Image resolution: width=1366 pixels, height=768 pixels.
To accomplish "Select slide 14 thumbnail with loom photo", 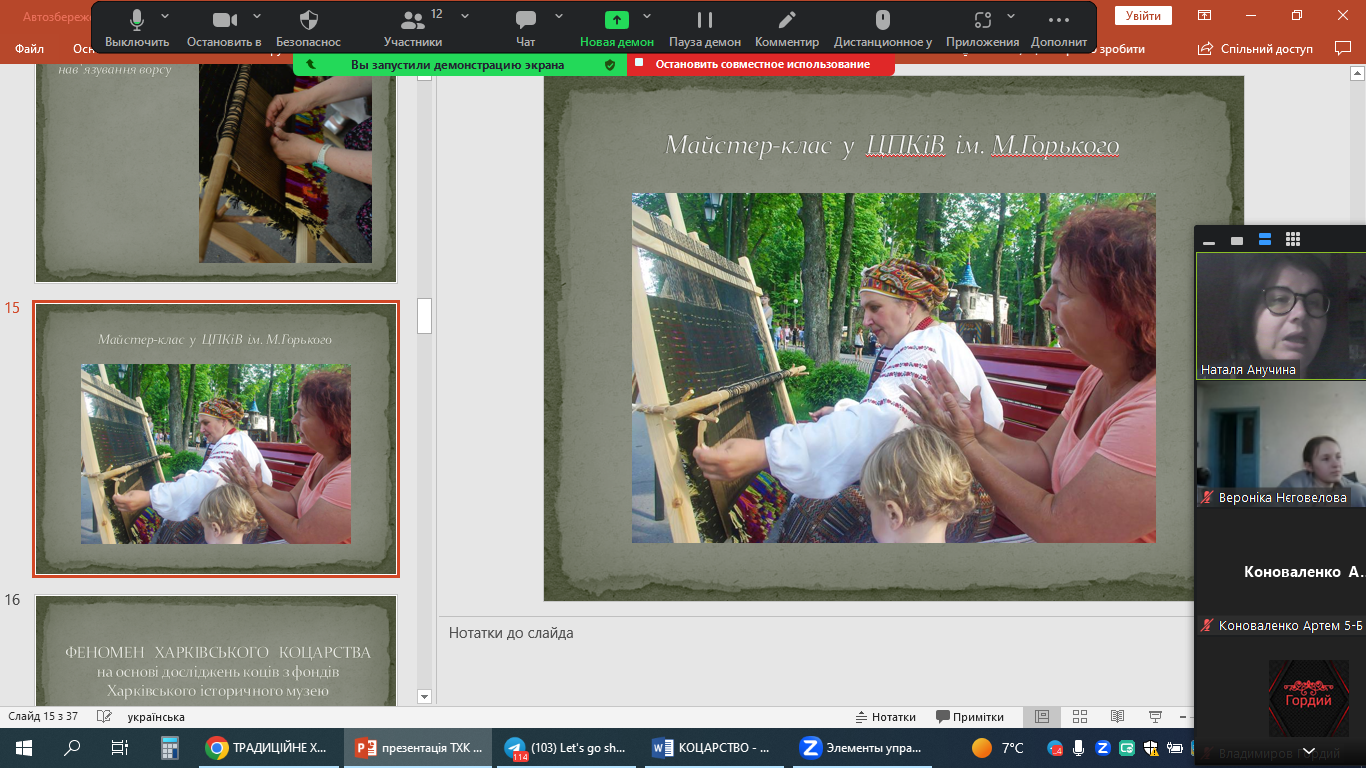I will 216,173.
